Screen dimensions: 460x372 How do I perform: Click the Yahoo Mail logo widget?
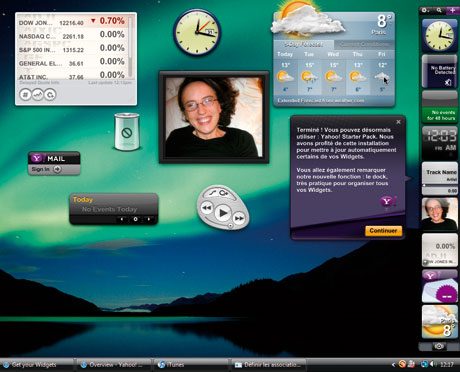[x=37, y=158]
